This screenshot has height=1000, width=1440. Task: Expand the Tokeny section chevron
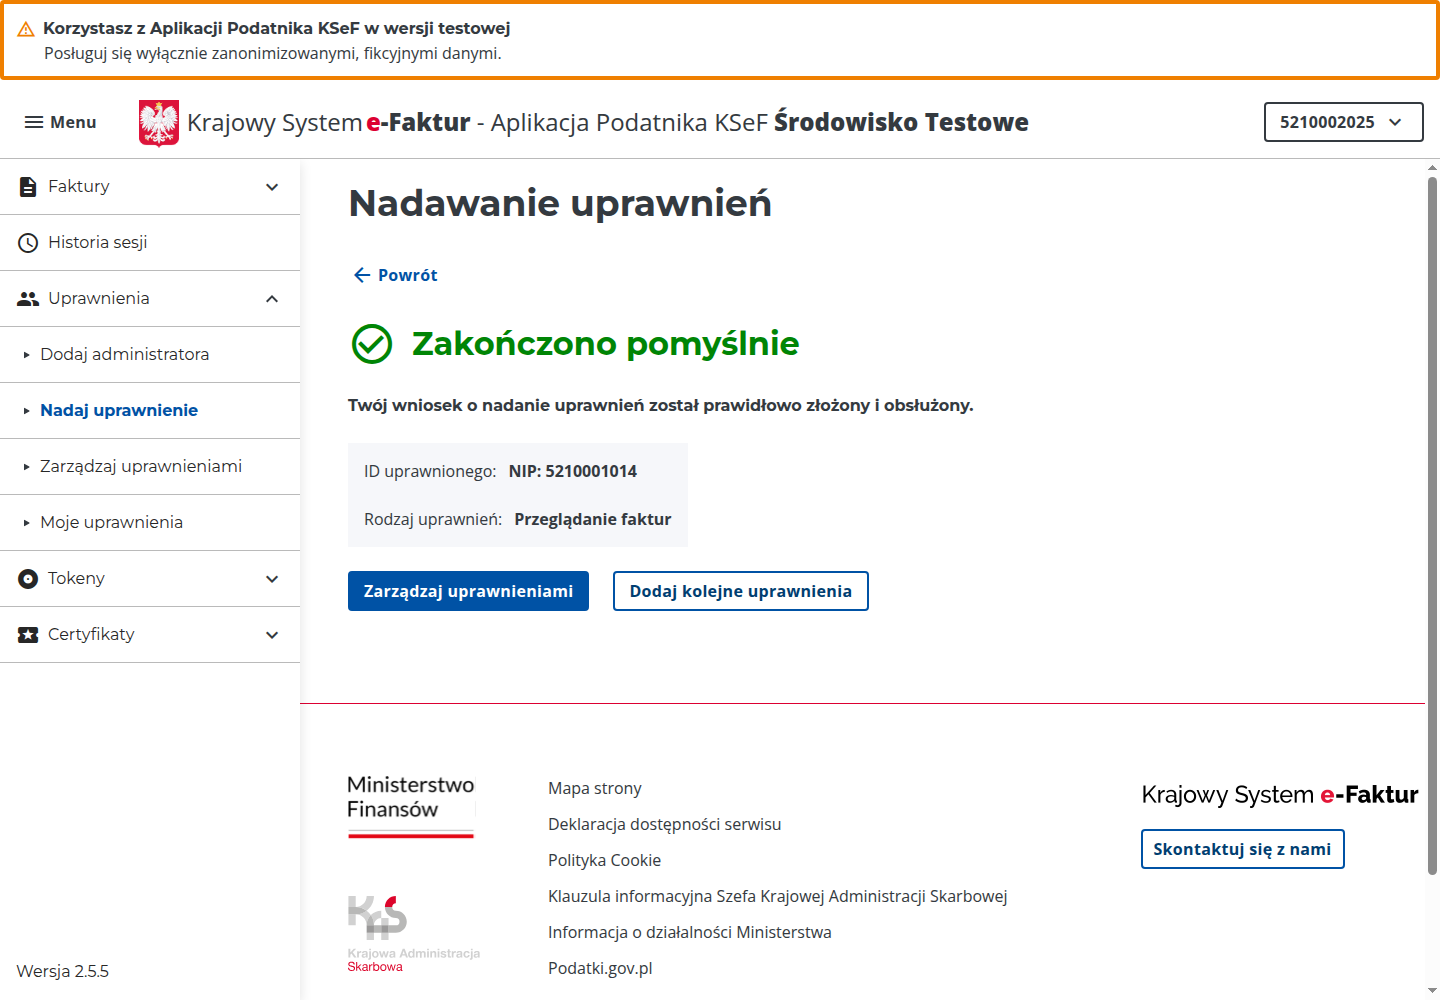tap(272, 579)
